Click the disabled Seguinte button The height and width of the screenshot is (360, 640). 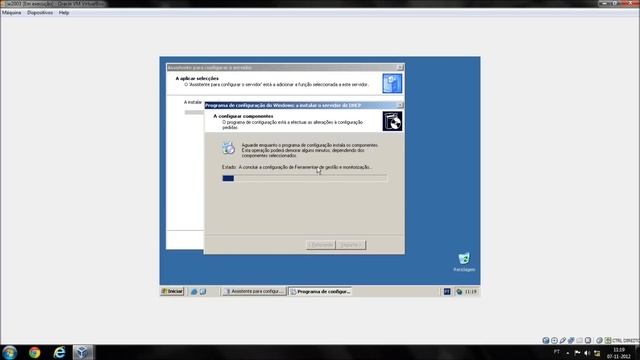(x=351, y=244)
